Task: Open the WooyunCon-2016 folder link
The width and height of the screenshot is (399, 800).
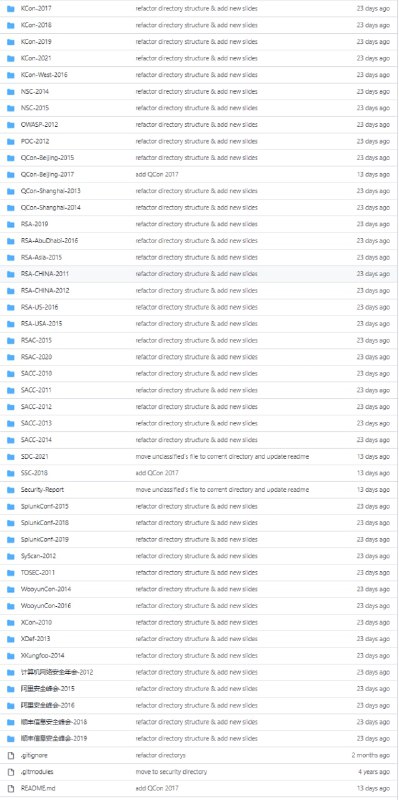Action: (46, 606)
